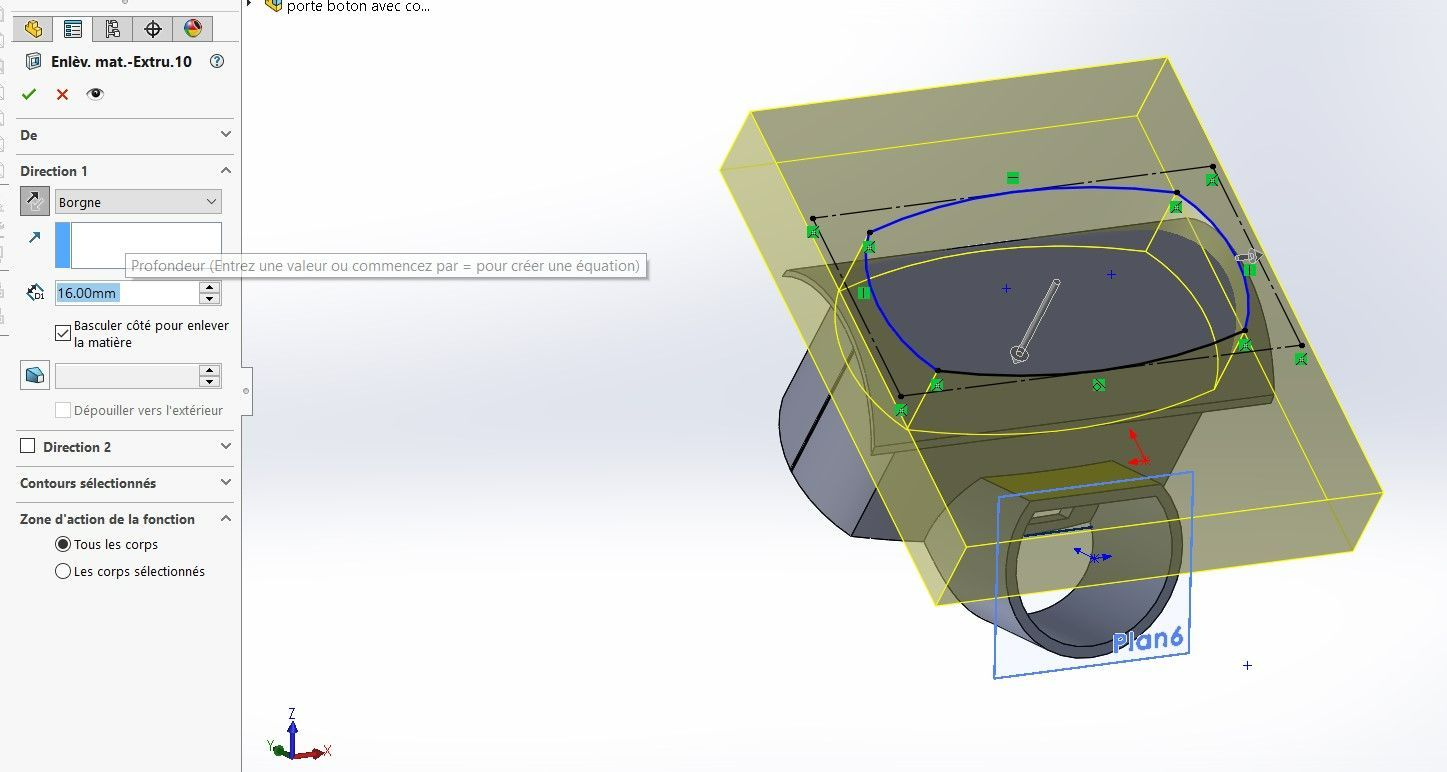Tick the Dépouiller vers l'extérieur checkbox

coord(63,410)
